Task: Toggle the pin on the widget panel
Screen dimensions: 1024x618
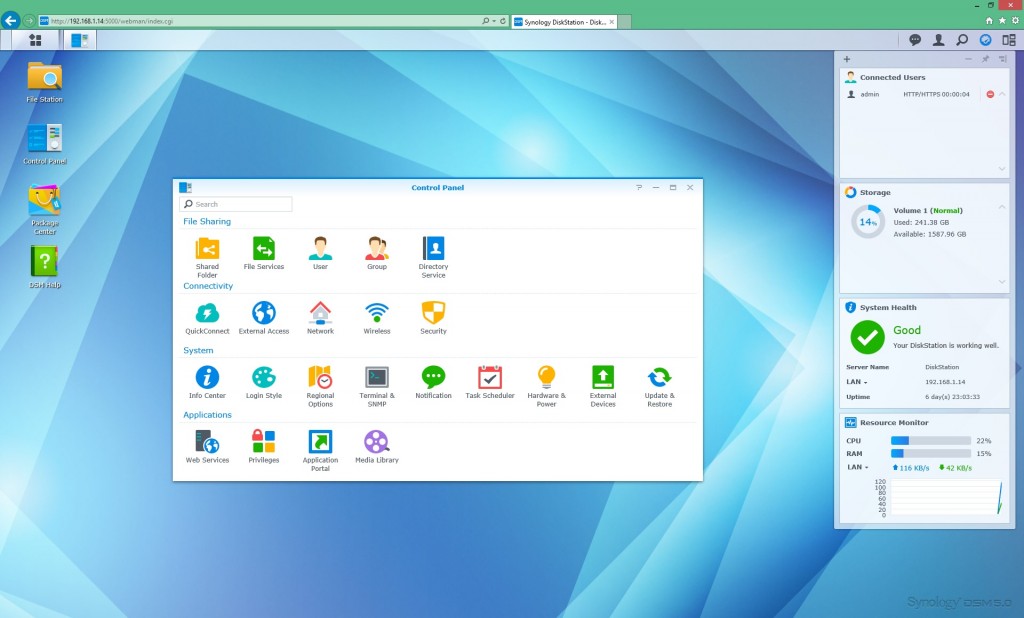Action: (985, 60)
